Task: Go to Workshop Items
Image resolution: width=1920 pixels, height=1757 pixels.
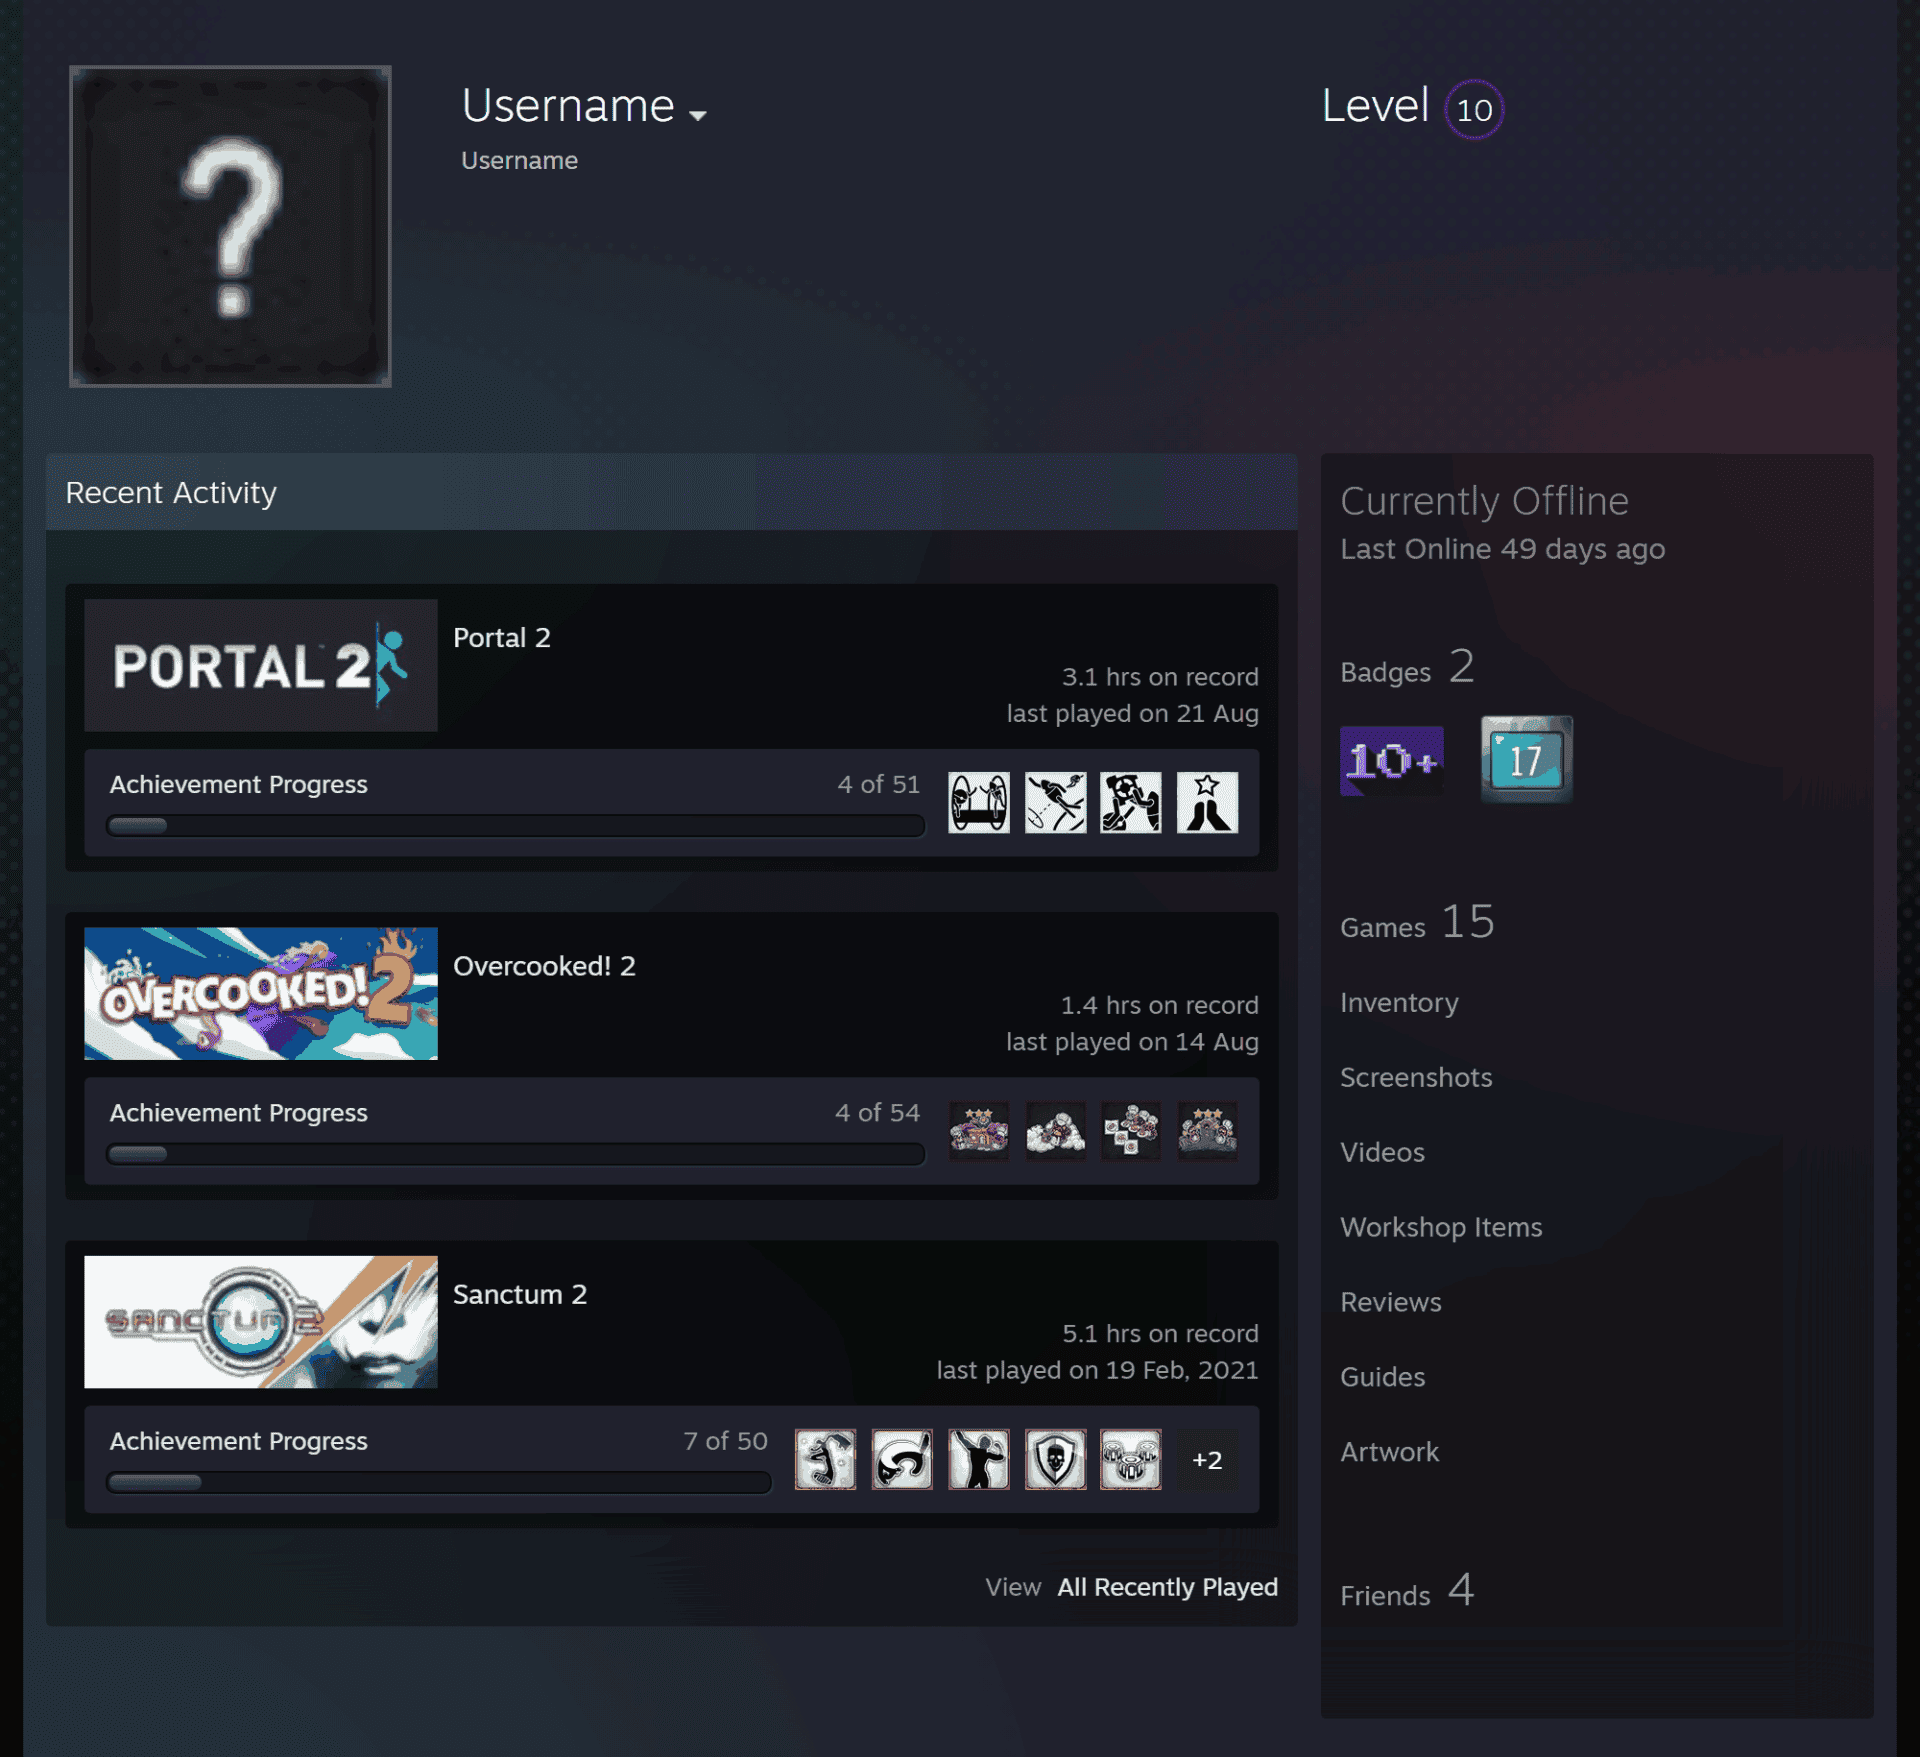Action: point(1441,1227)
